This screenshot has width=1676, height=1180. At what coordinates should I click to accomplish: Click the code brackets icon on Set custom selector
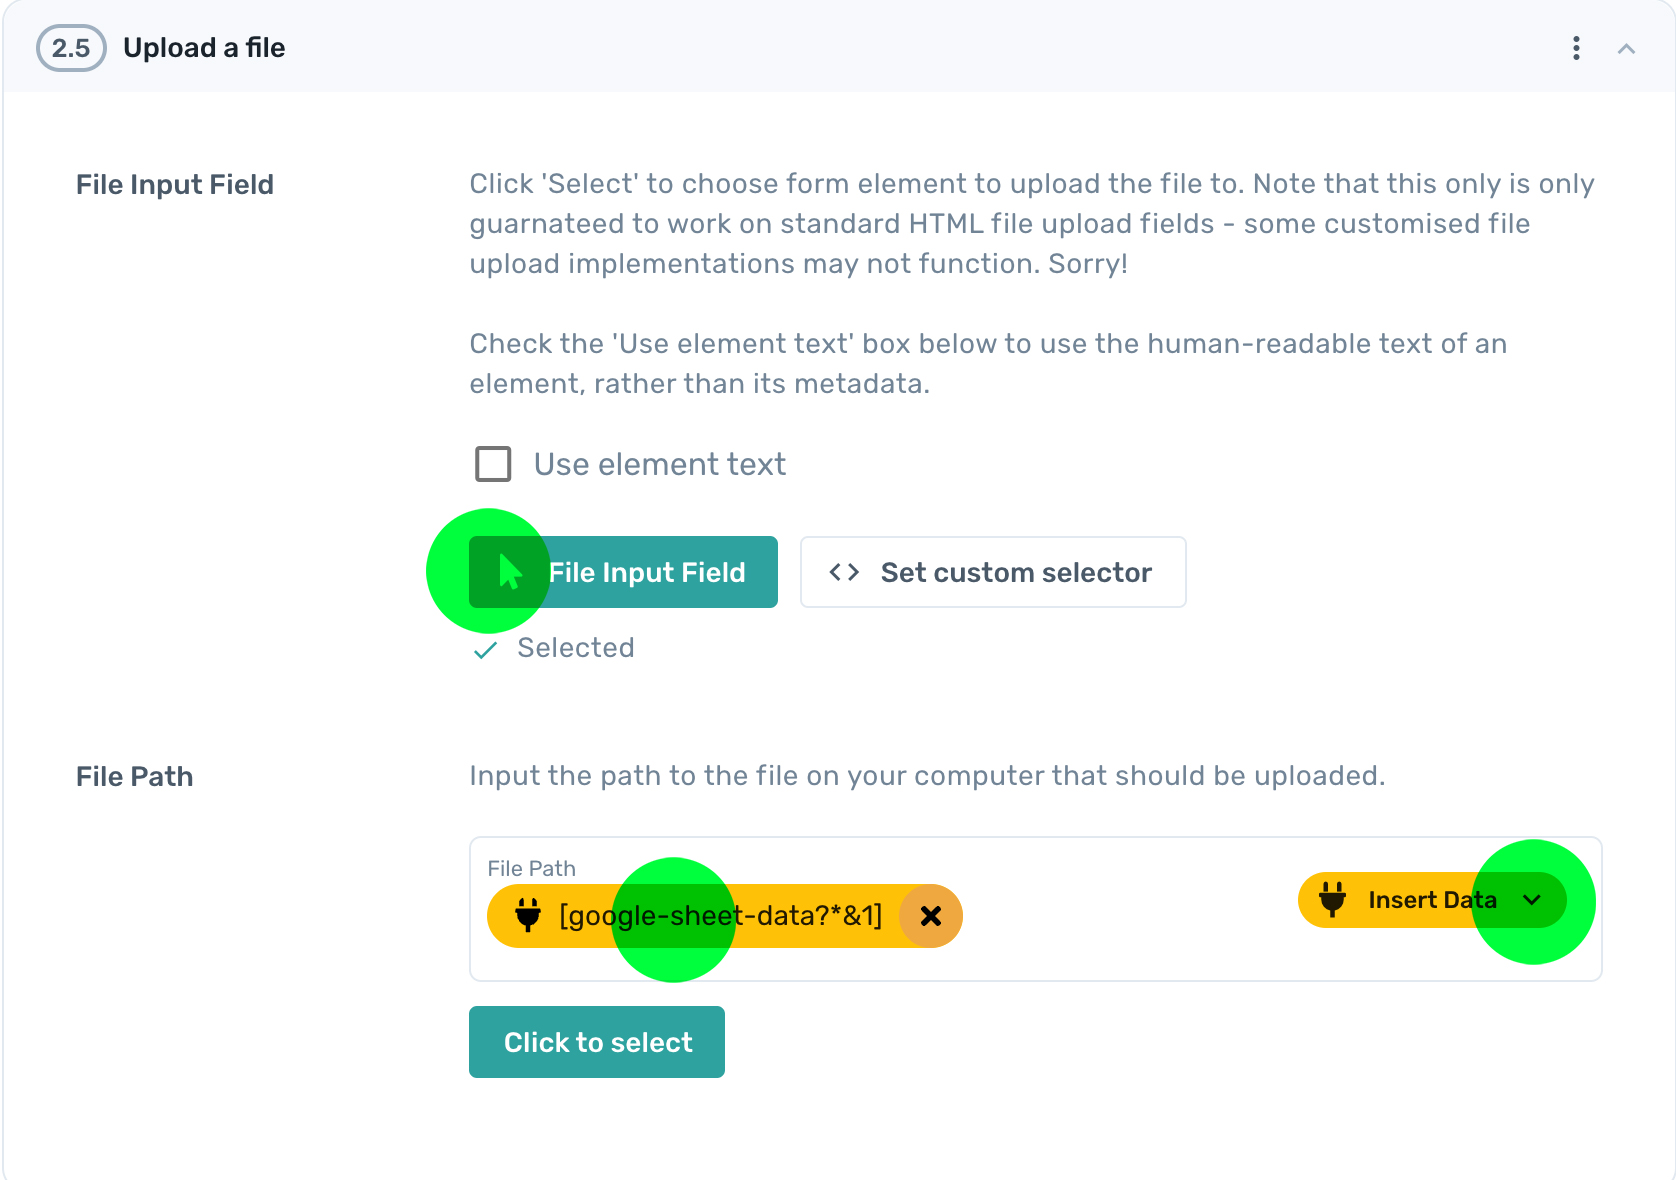pyautogui.click(x=843, y=572)
